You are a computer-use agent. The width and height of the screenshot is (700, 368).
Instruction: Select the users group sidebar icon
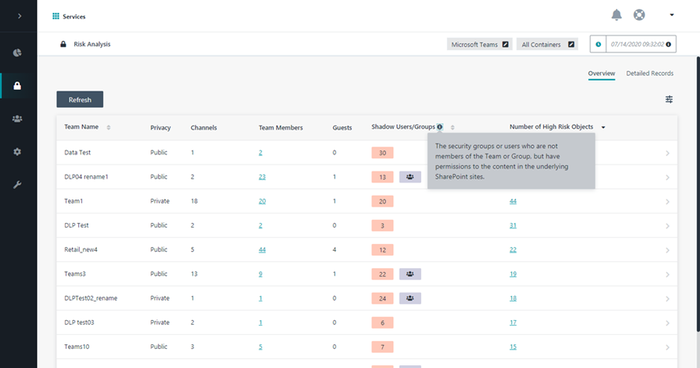click(x=17, y=119)
